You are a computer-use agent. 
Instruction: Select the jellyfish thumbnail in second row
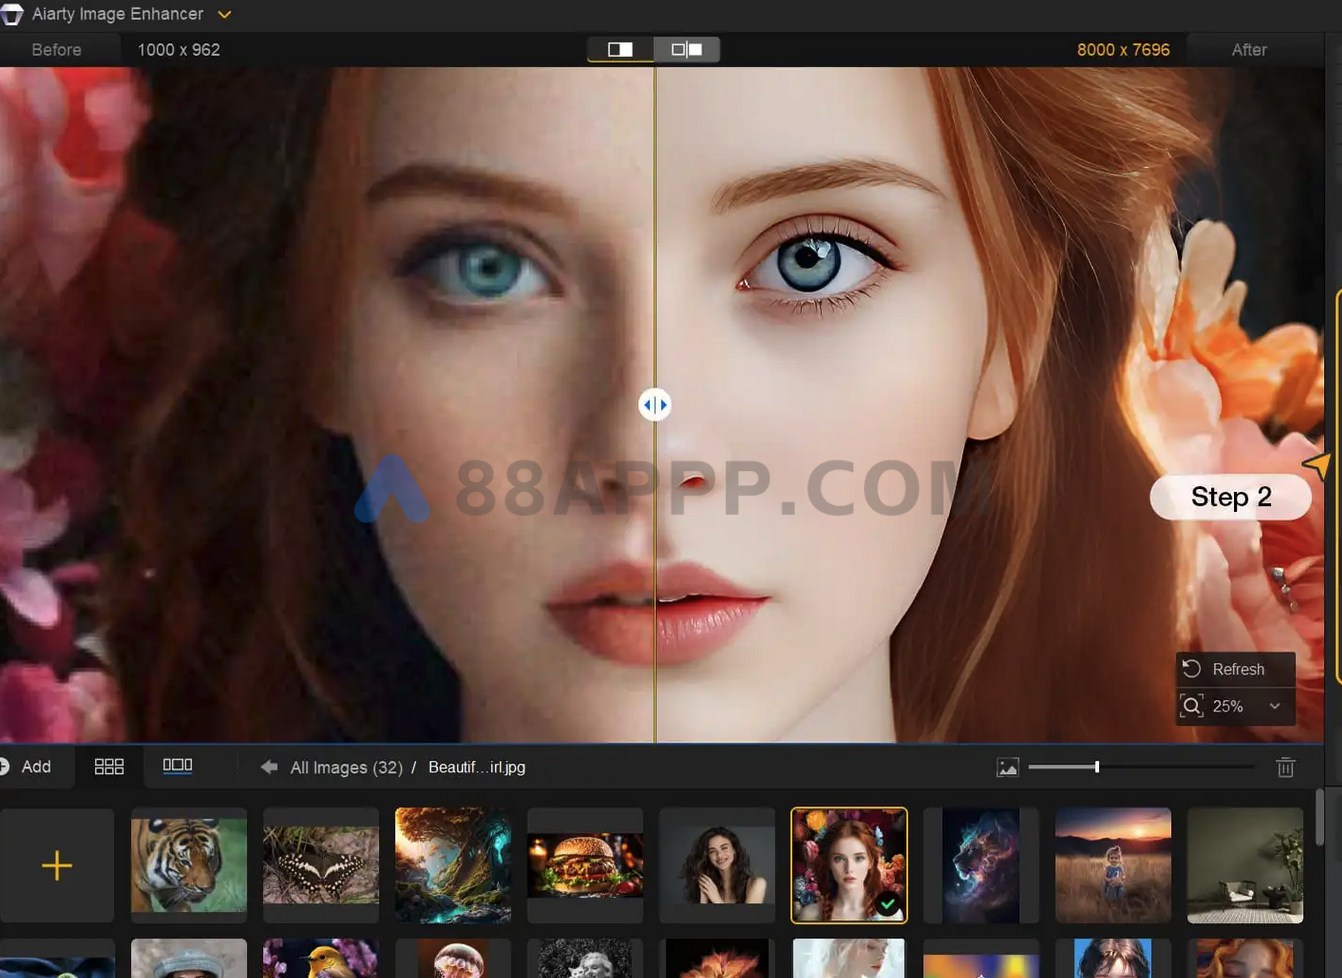[453, 958]
